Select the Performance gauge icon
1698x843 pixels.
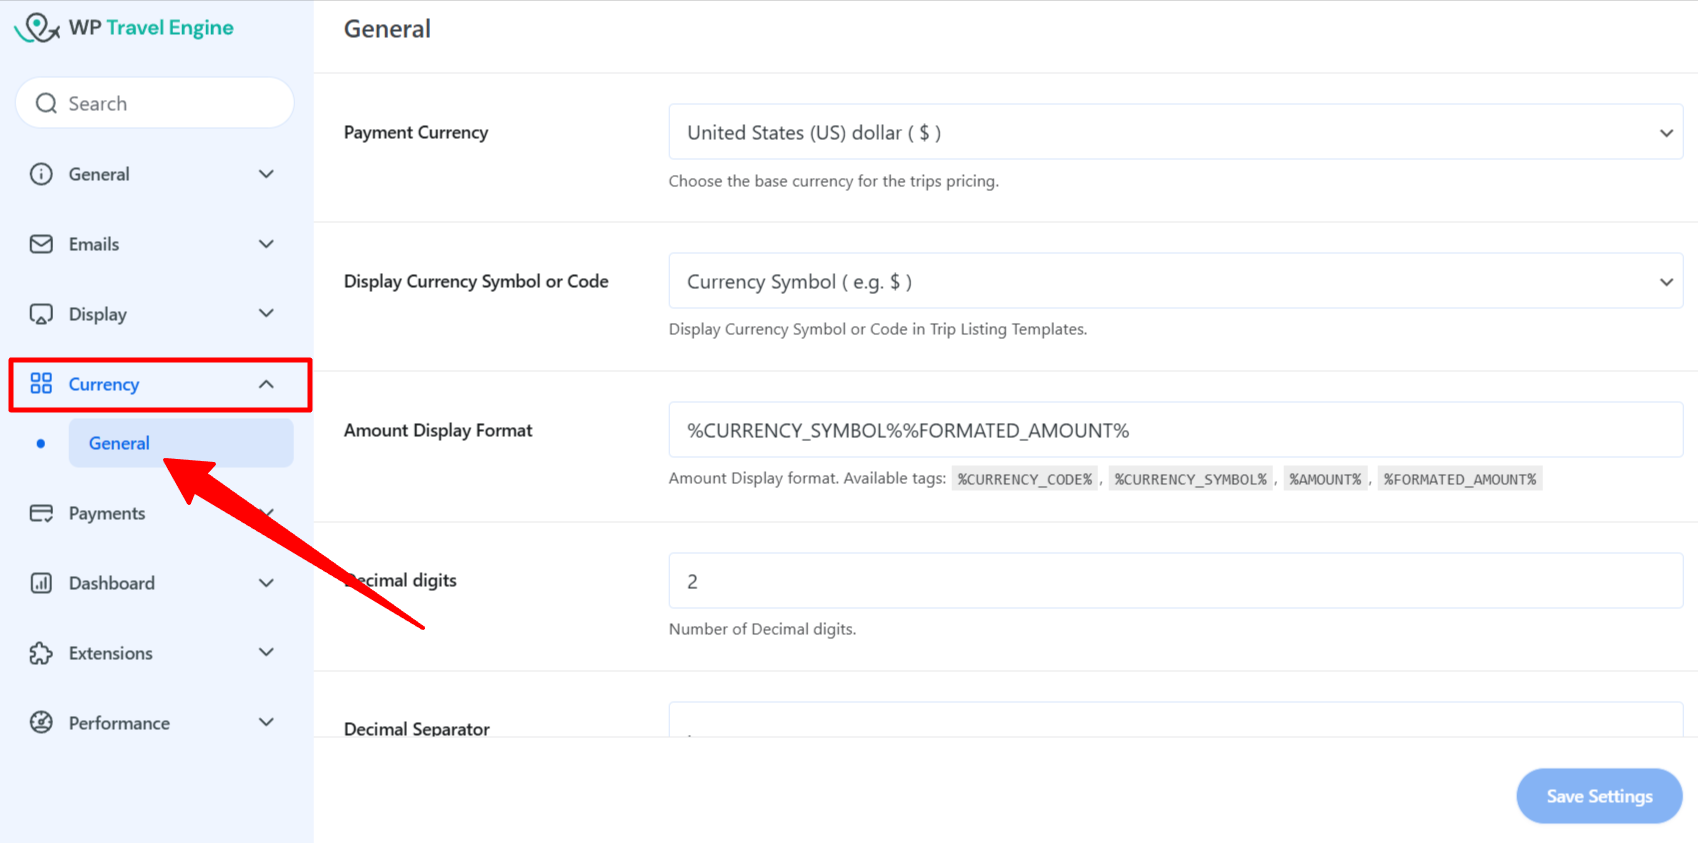pyautogui.click(x=40, y=722)
